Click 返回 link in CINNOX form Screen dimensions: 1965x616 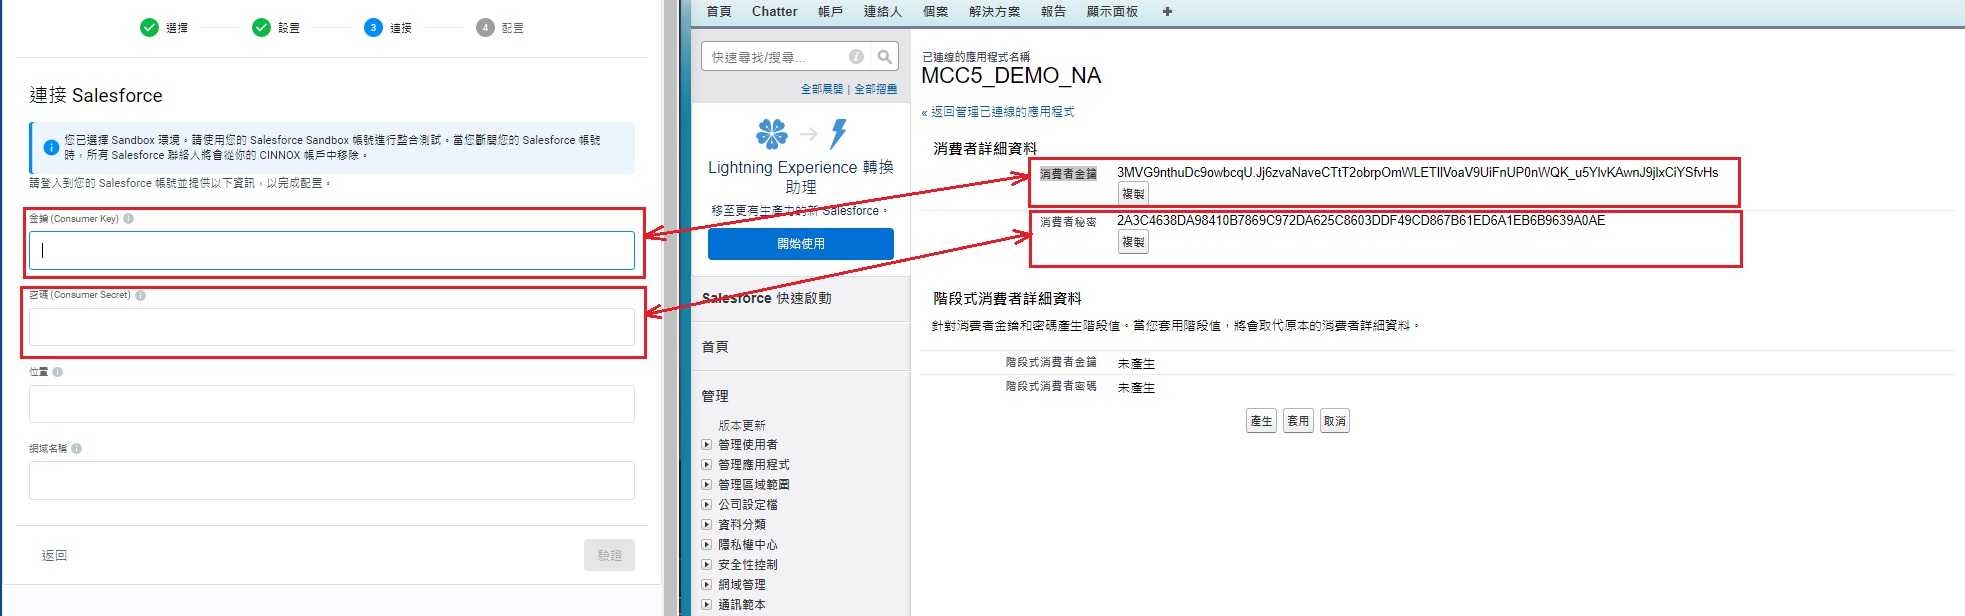[54, 555]
